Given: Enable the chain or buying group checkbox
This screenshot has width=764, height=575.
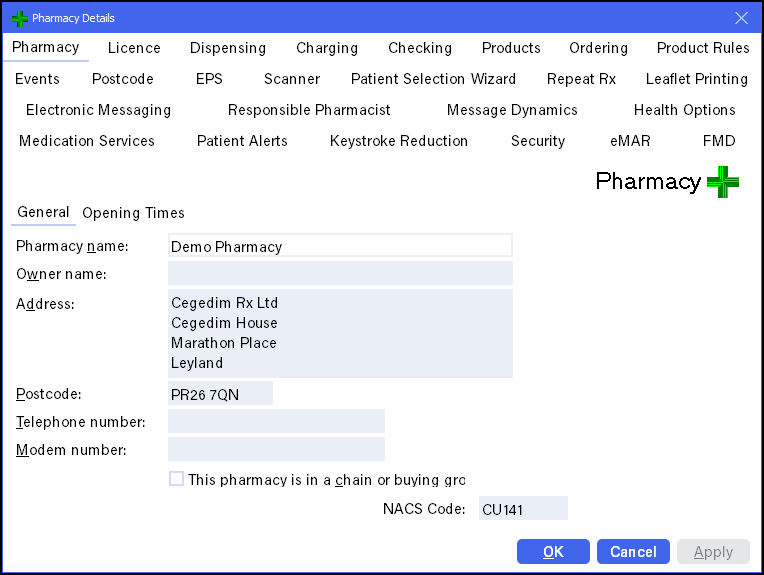Looking at the screenshot, I should click(177, 479).
